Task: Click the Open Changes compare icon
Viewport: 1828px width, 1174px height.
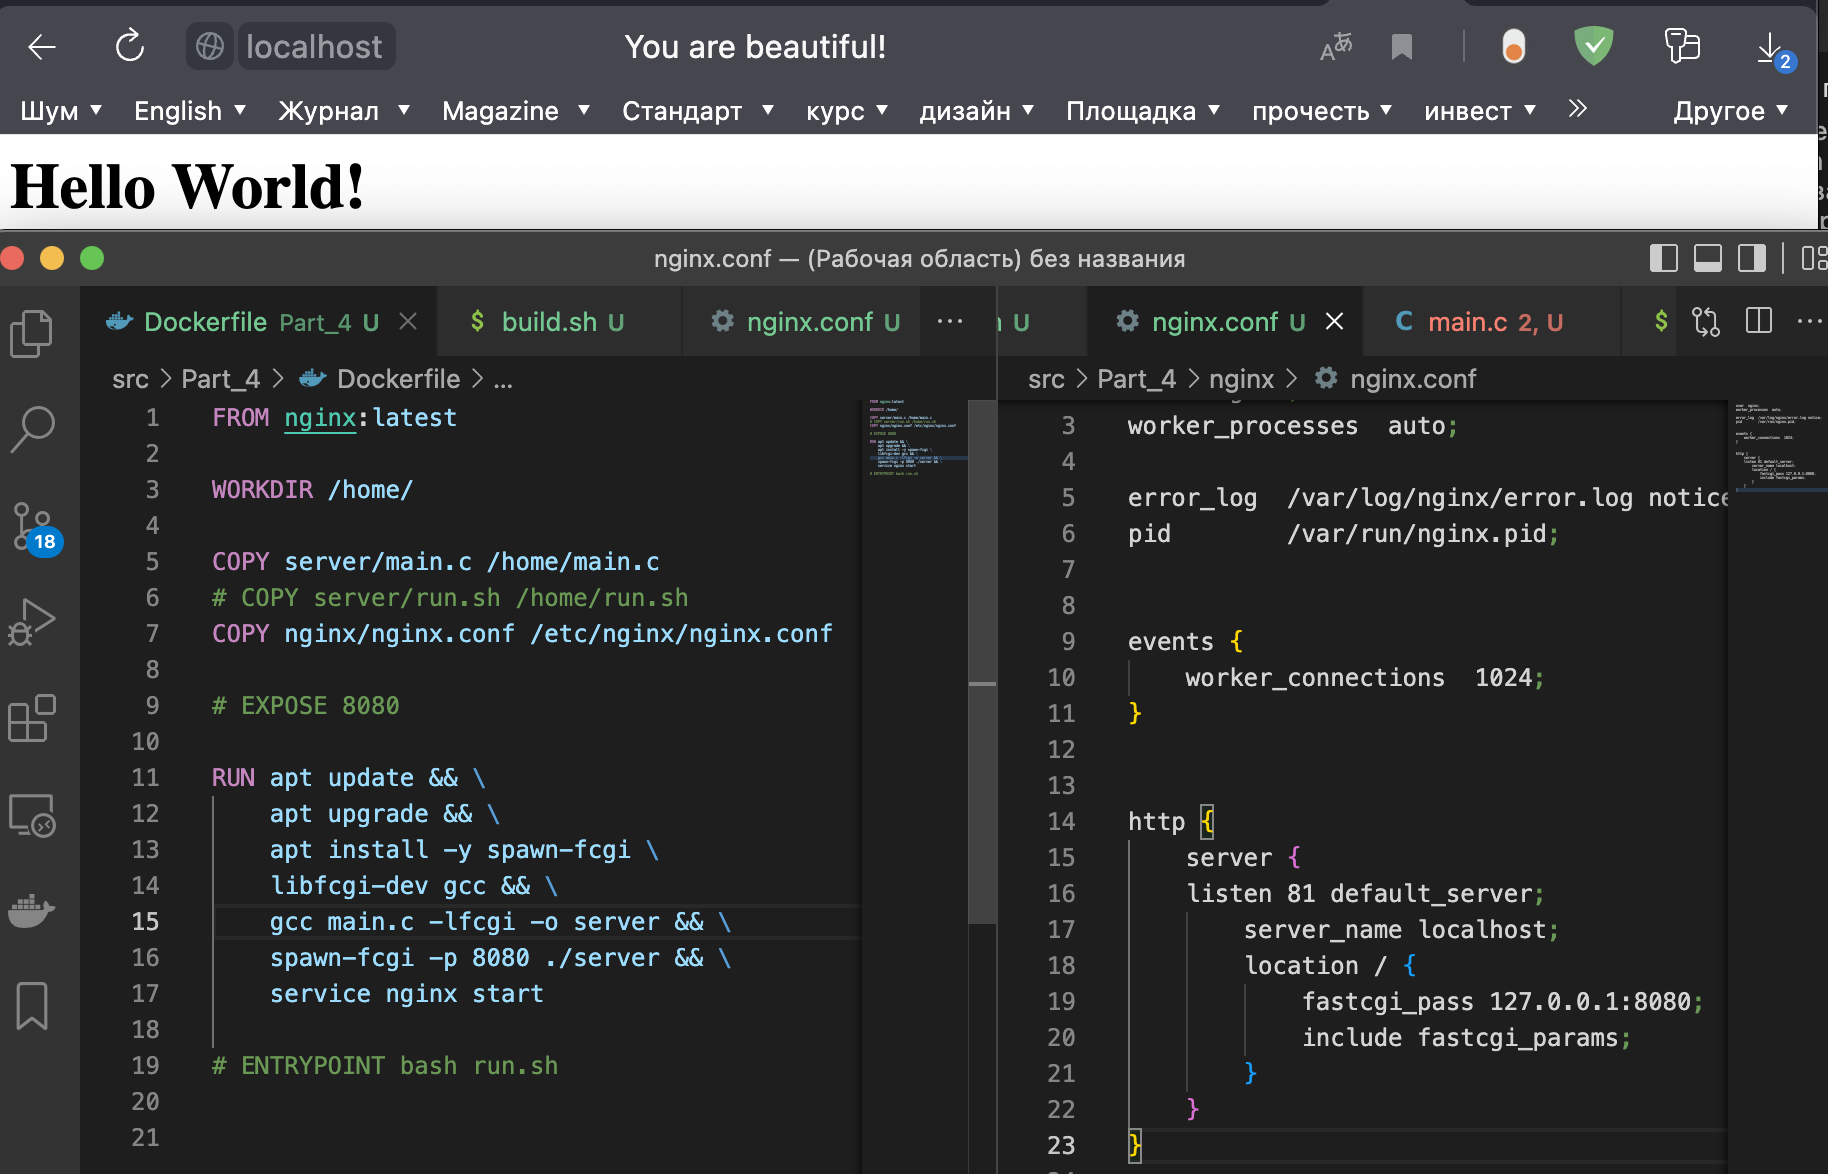Action: point(1706,321)
